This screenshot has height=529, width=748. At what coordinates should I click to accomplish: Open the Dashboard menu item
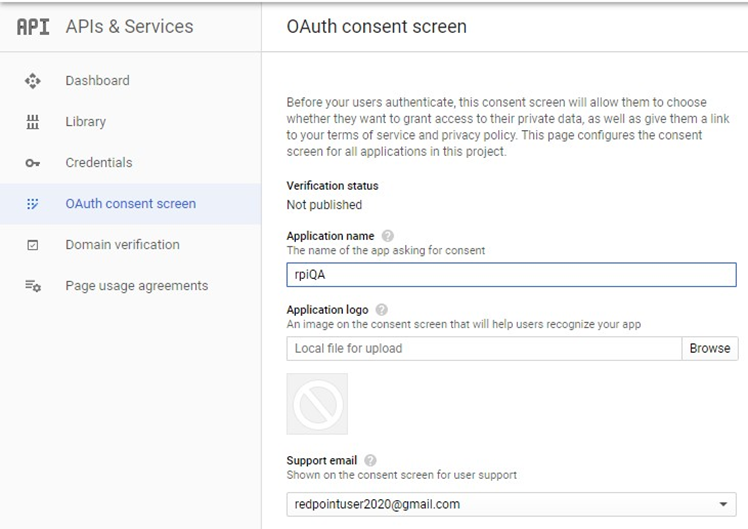point(97,81)
